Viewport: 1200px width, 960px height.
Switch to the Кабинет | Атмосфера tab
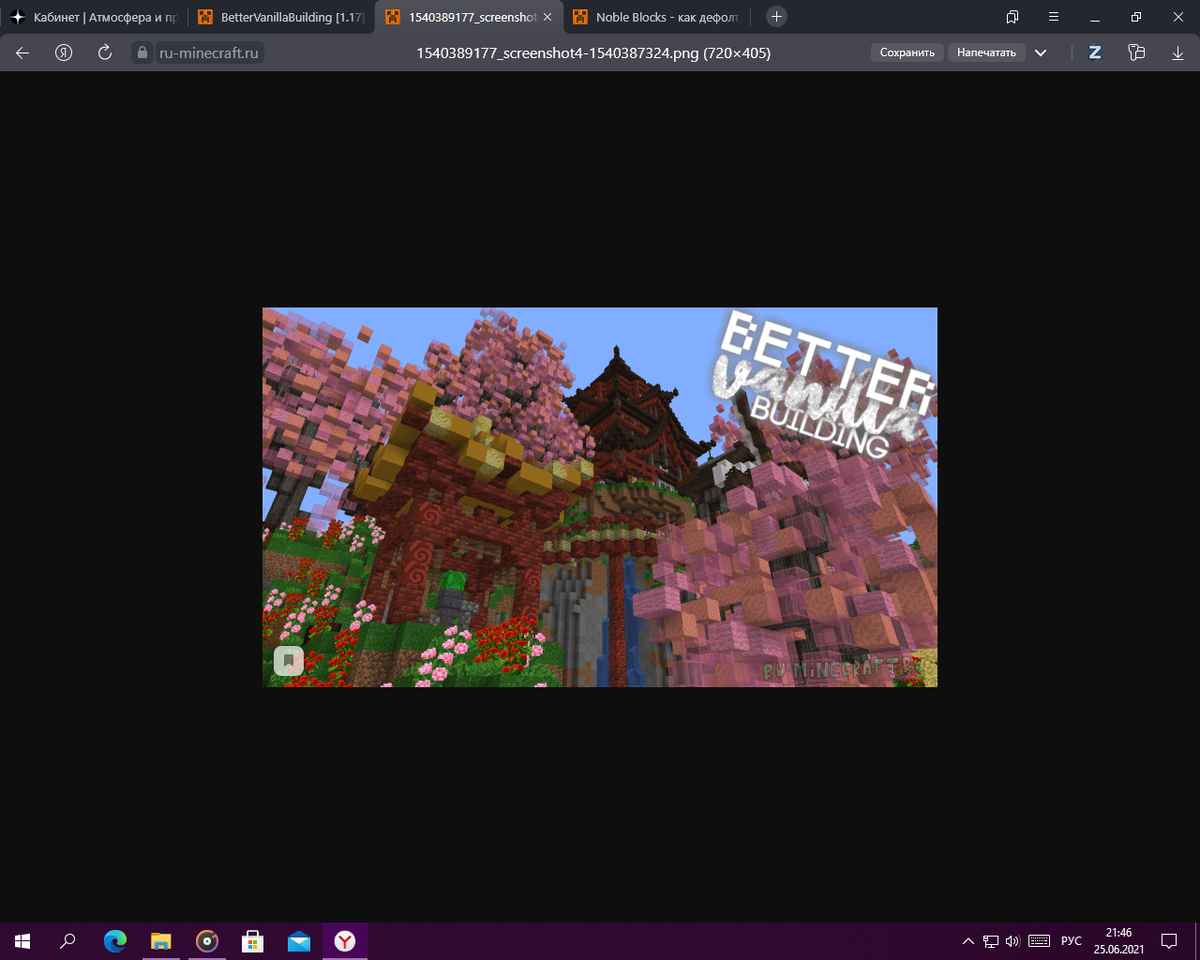tap(94, 17)
